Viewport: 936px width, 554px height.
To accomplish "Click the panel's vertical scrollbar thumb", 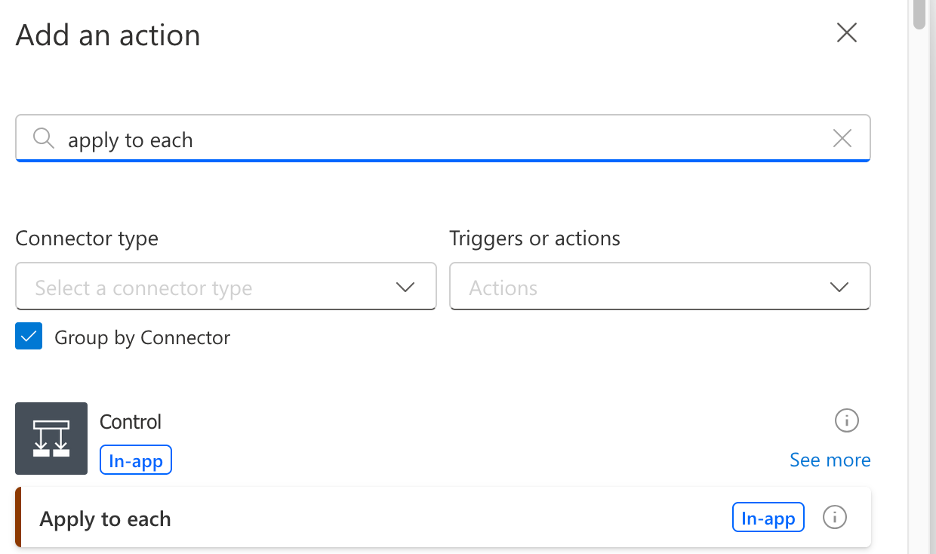I will 919,13.
